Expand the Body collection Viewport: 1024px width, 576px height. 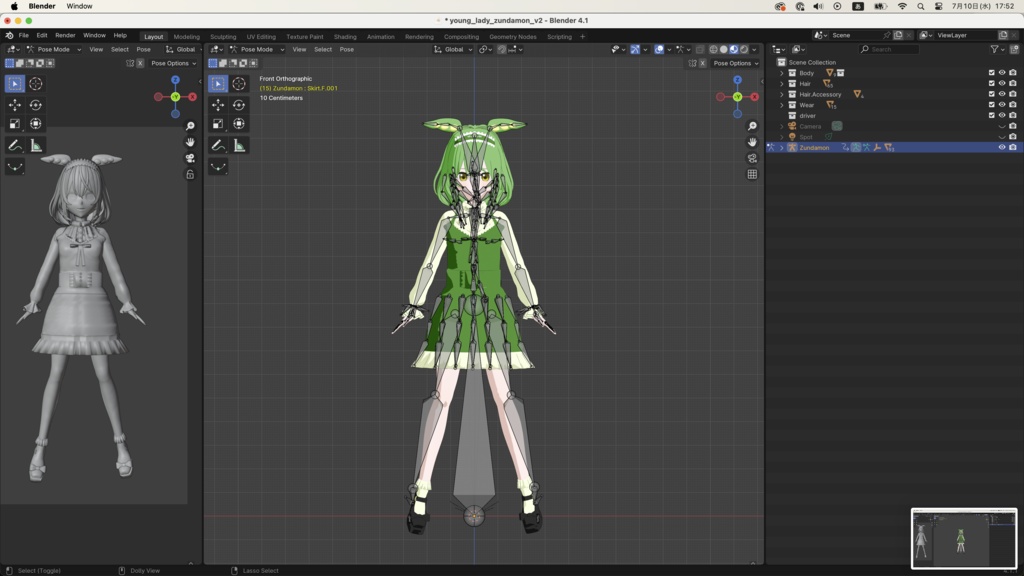[782, 73]
